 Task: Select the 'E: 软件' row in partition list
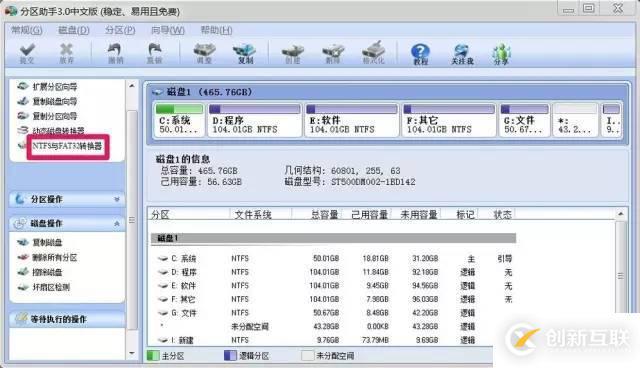[333, 286]
